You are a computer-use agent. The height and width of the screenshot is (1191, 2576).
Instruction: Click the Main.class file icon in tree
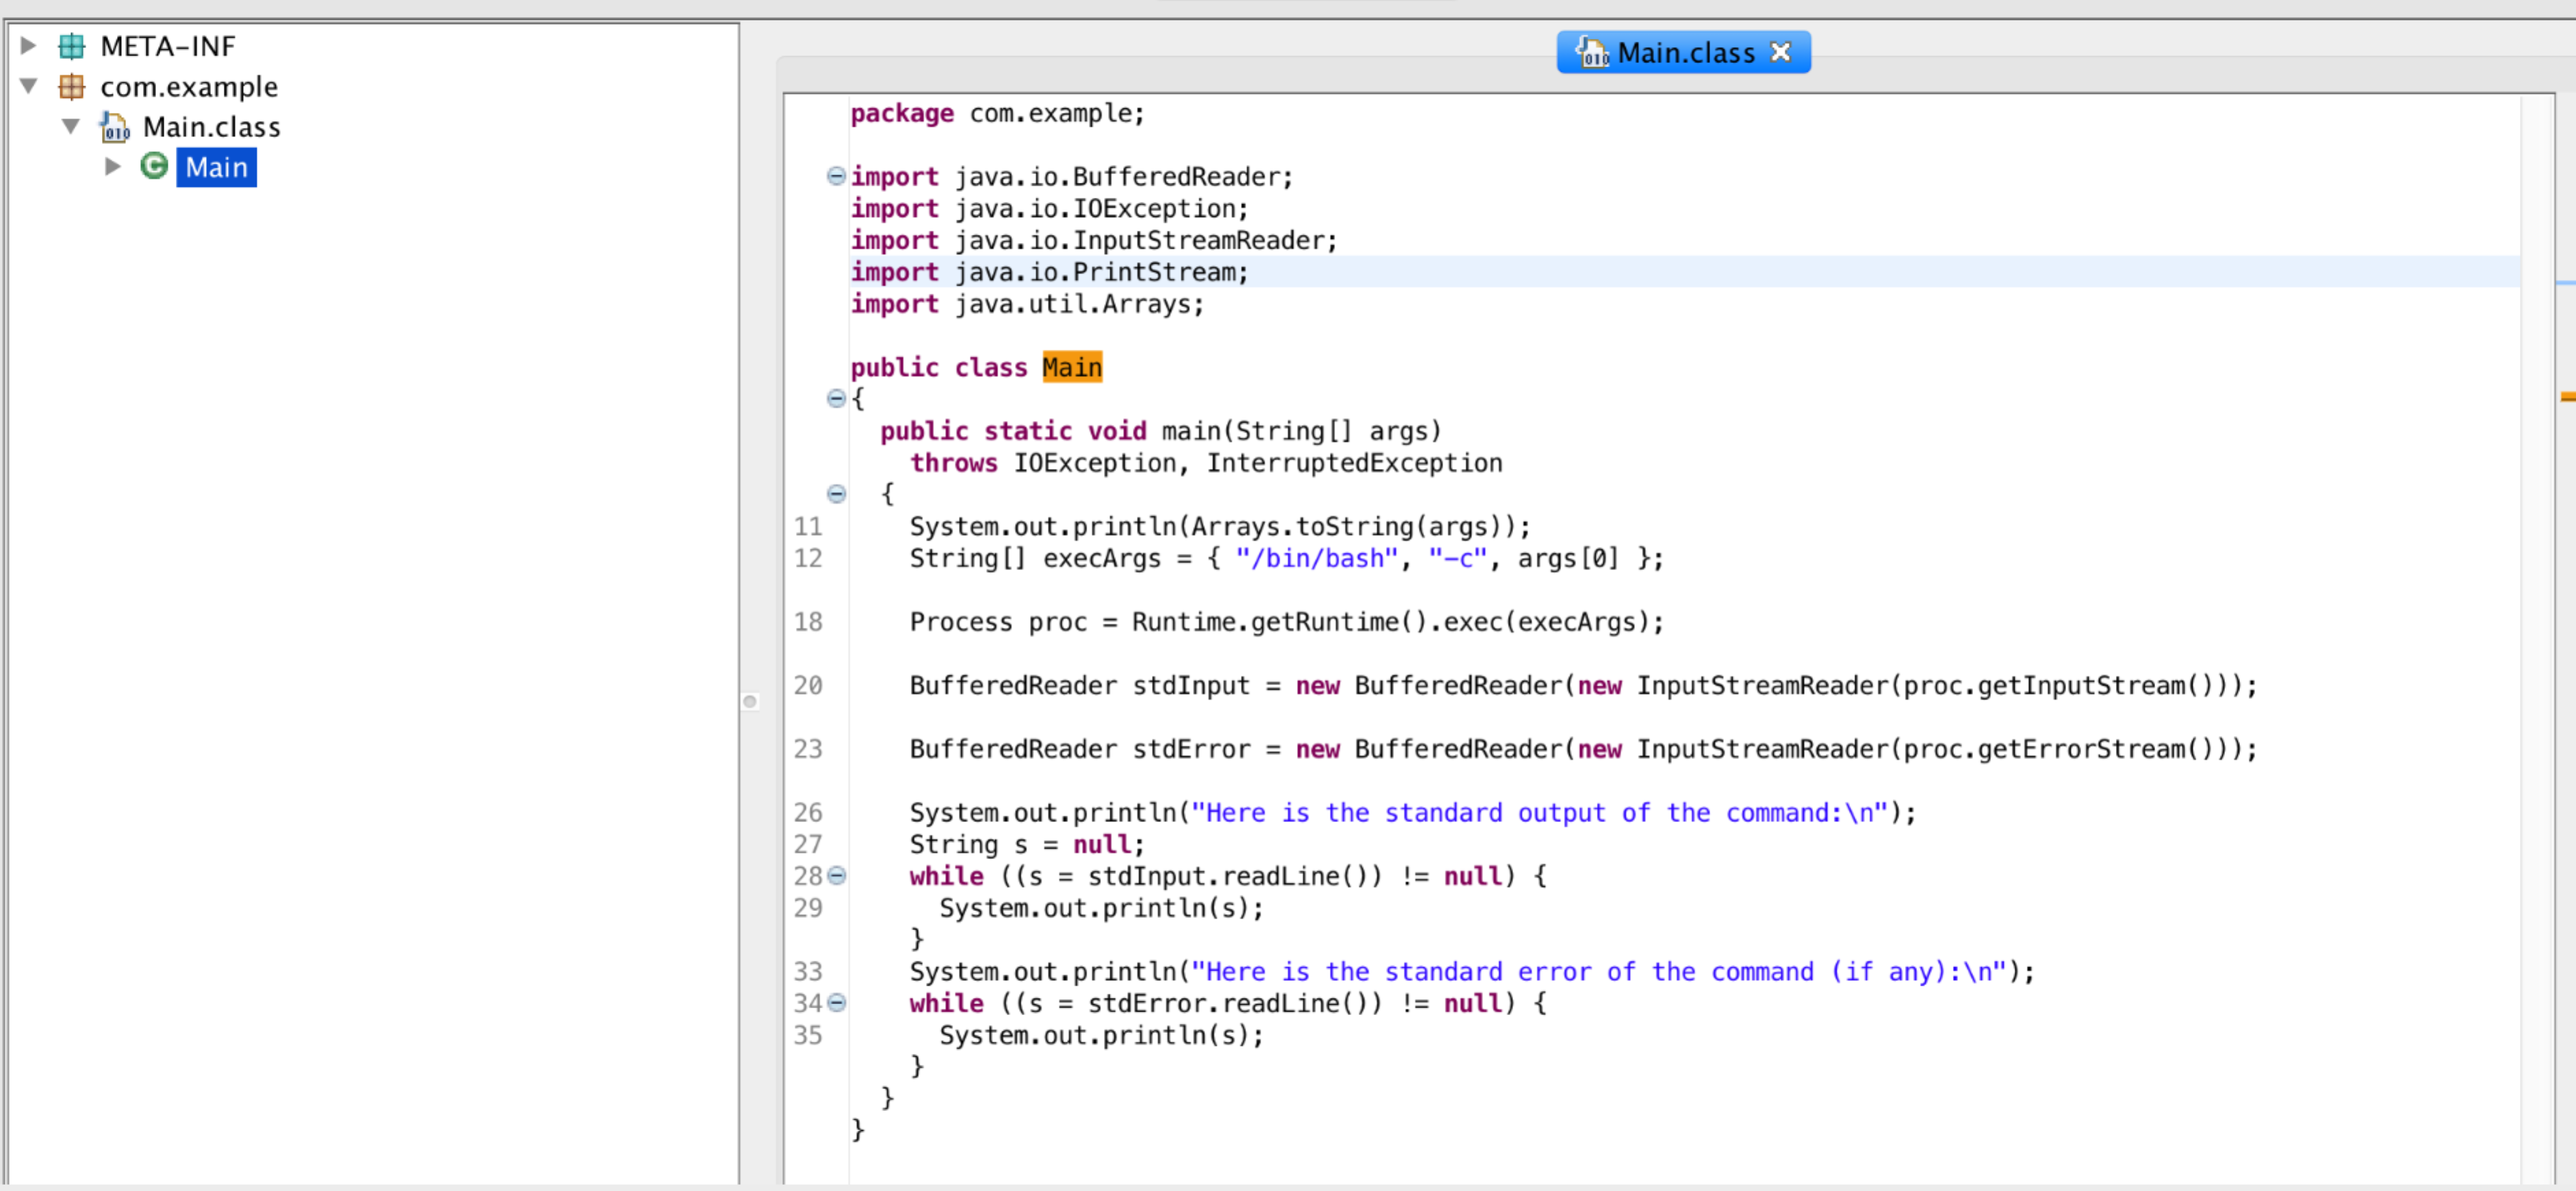pos(115,128)
